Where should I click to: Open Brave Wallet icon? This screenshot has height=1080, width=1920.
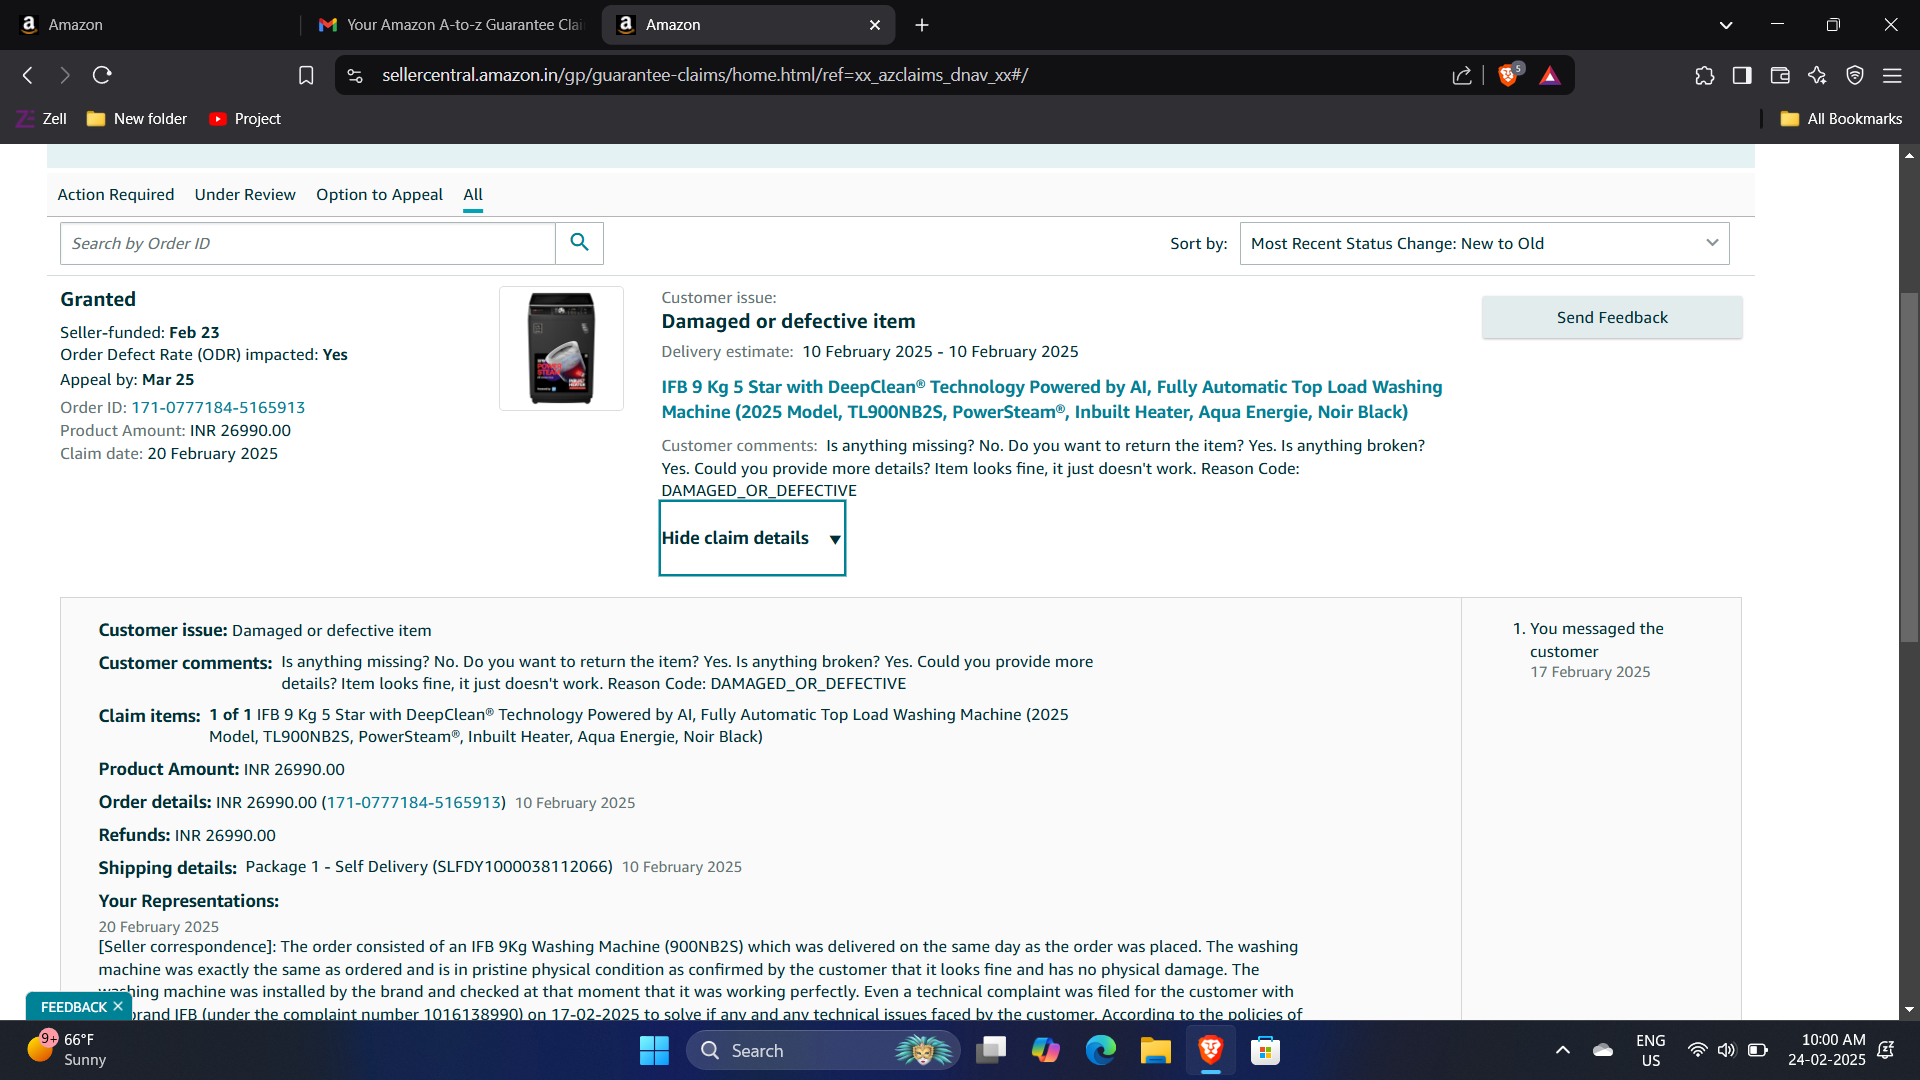point(1780,75)
